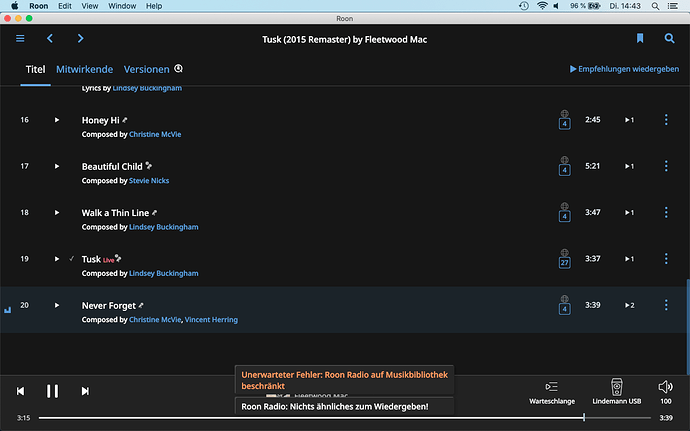Open more options for Never Forget

pos(666,305)
